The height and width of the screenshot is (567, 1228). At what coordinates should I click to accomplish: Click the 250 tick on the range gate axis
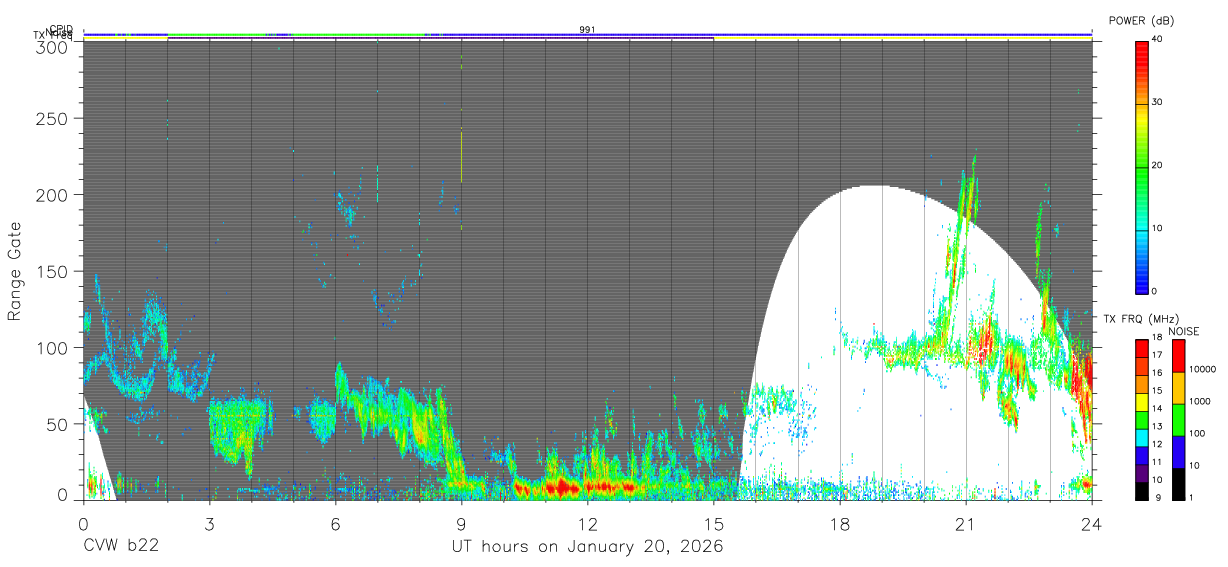click(x=54, y=118)
